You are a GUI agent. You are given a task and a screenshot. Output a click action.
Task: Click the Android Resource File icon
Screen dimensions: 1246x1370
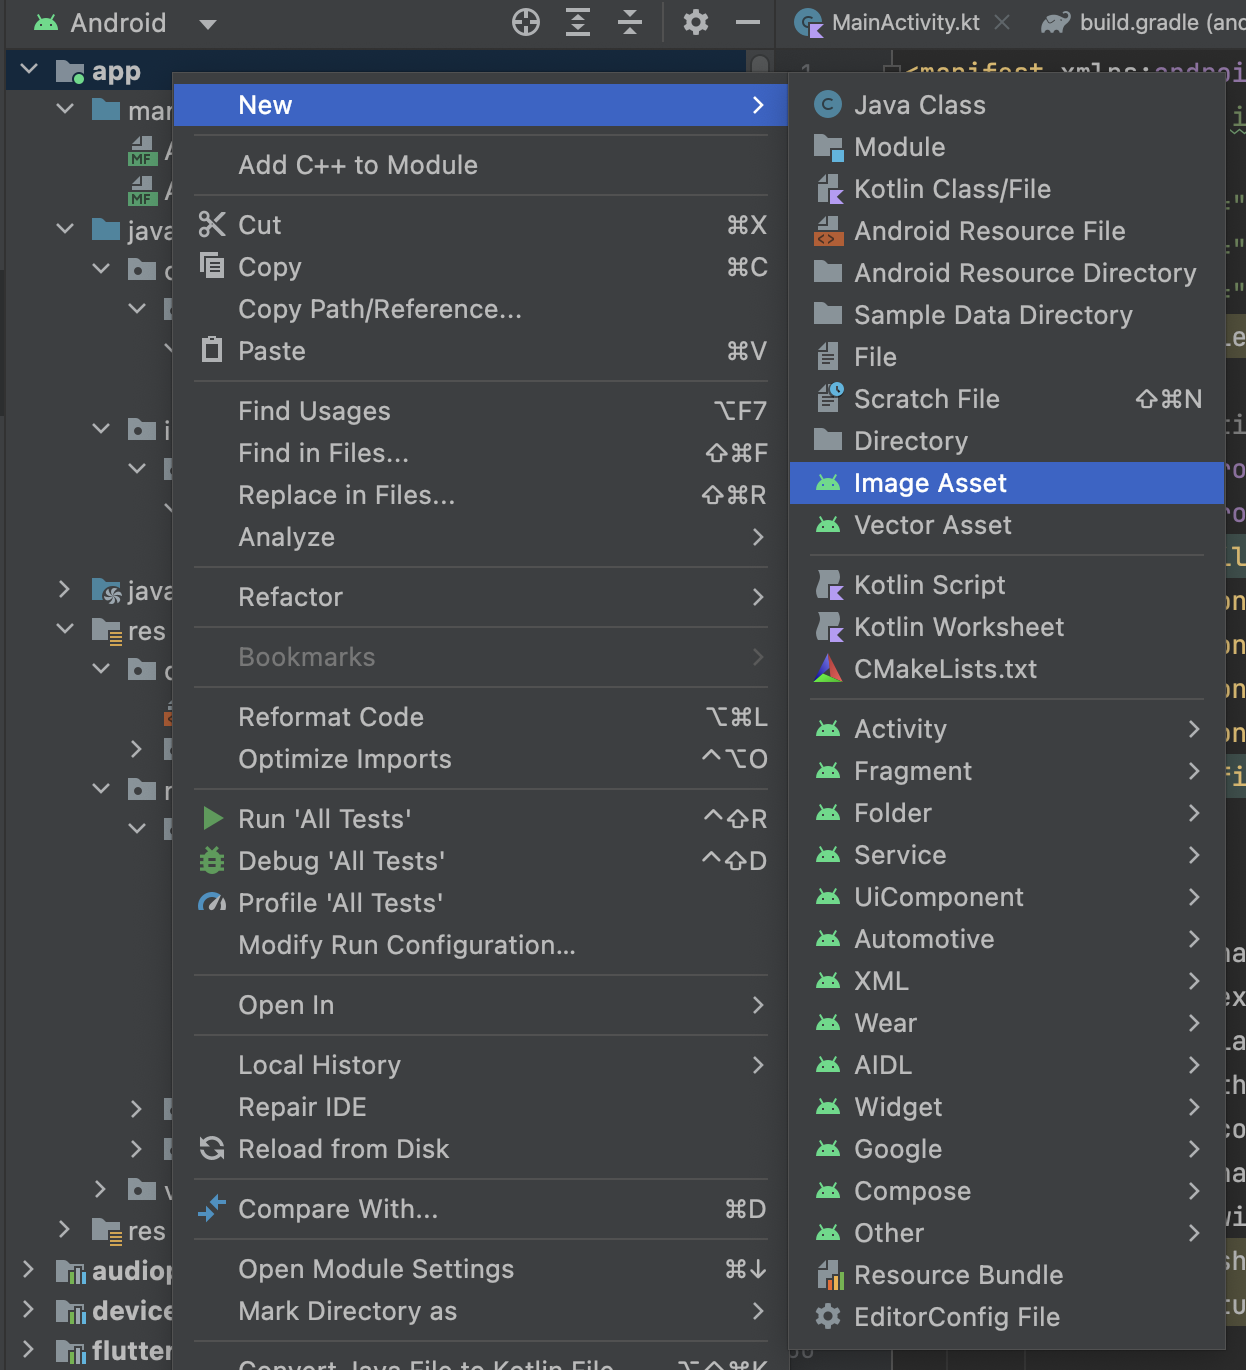click(x=828, y=231)
